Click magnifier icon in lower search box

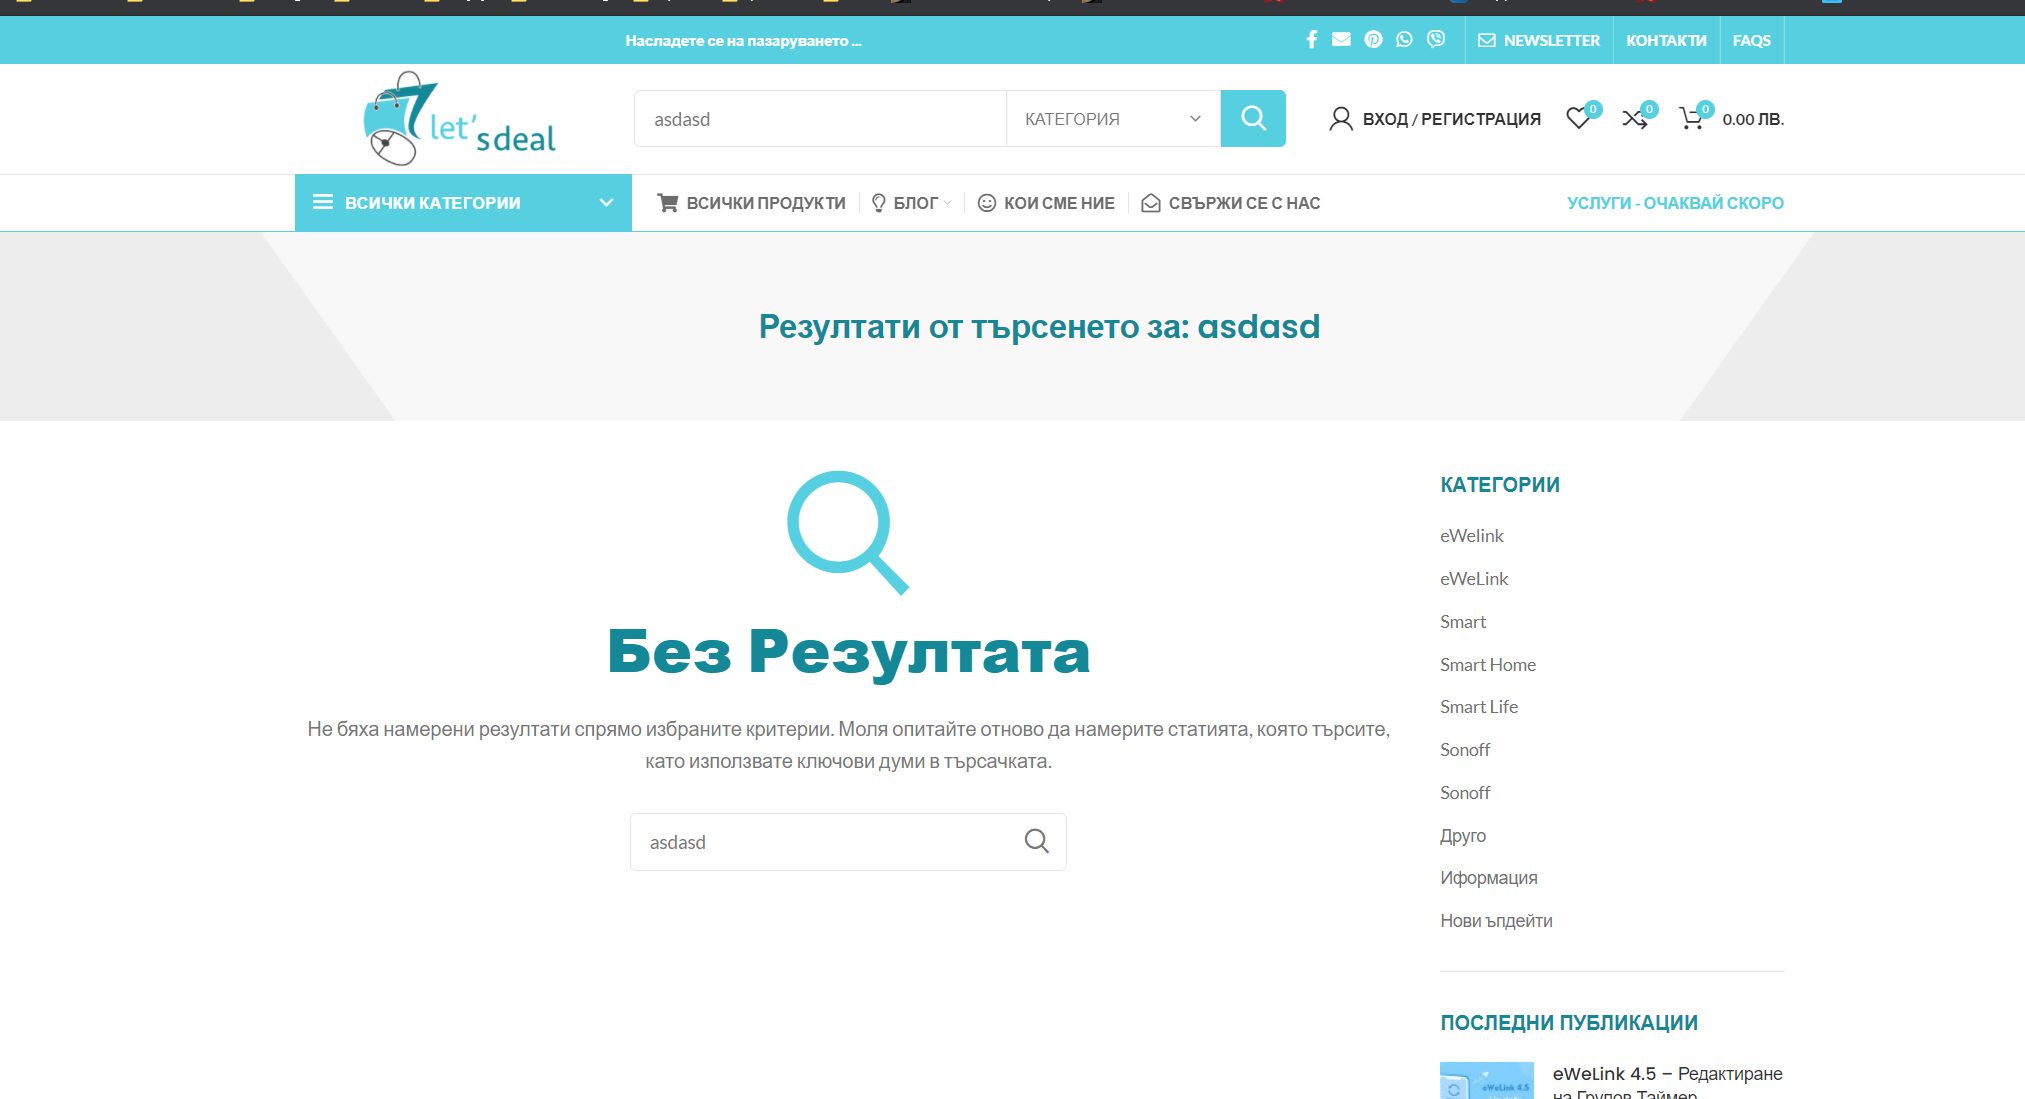(x=1036, y=842)
